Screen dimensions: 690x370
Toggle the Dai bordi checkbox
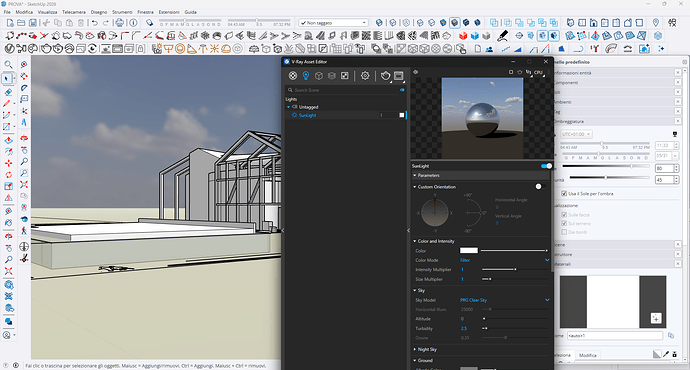tap(564, 232)
